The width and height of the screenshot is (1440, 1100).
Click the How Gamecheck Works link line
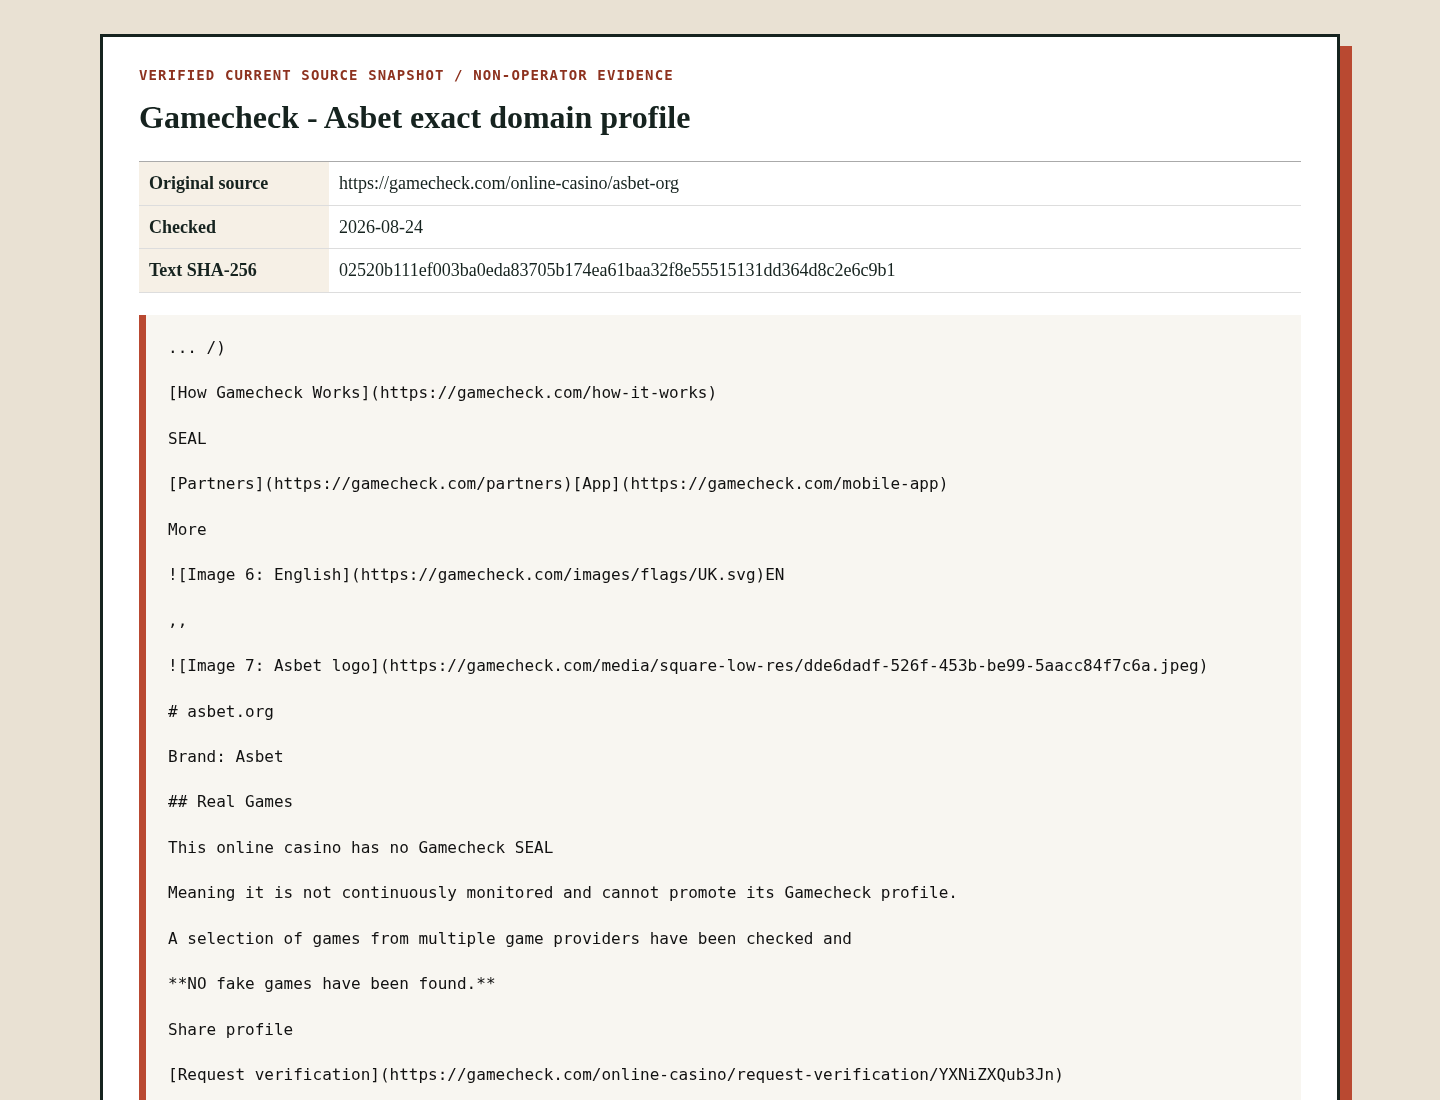(x=442, y=393)
